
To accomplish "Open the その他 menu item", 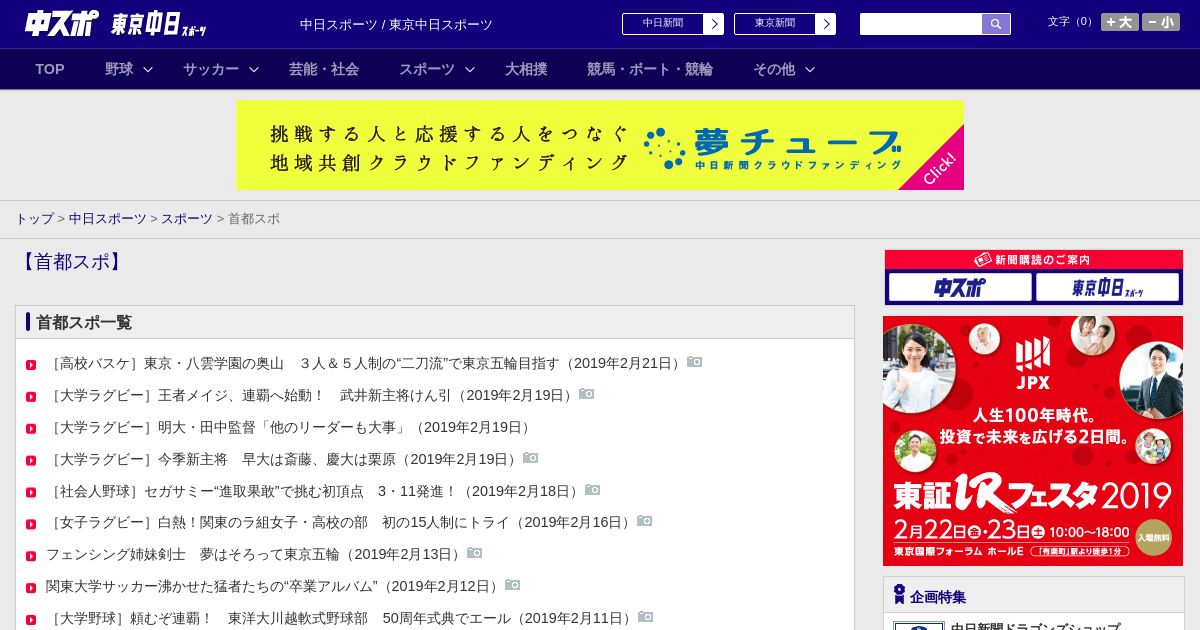I will 774,69.
